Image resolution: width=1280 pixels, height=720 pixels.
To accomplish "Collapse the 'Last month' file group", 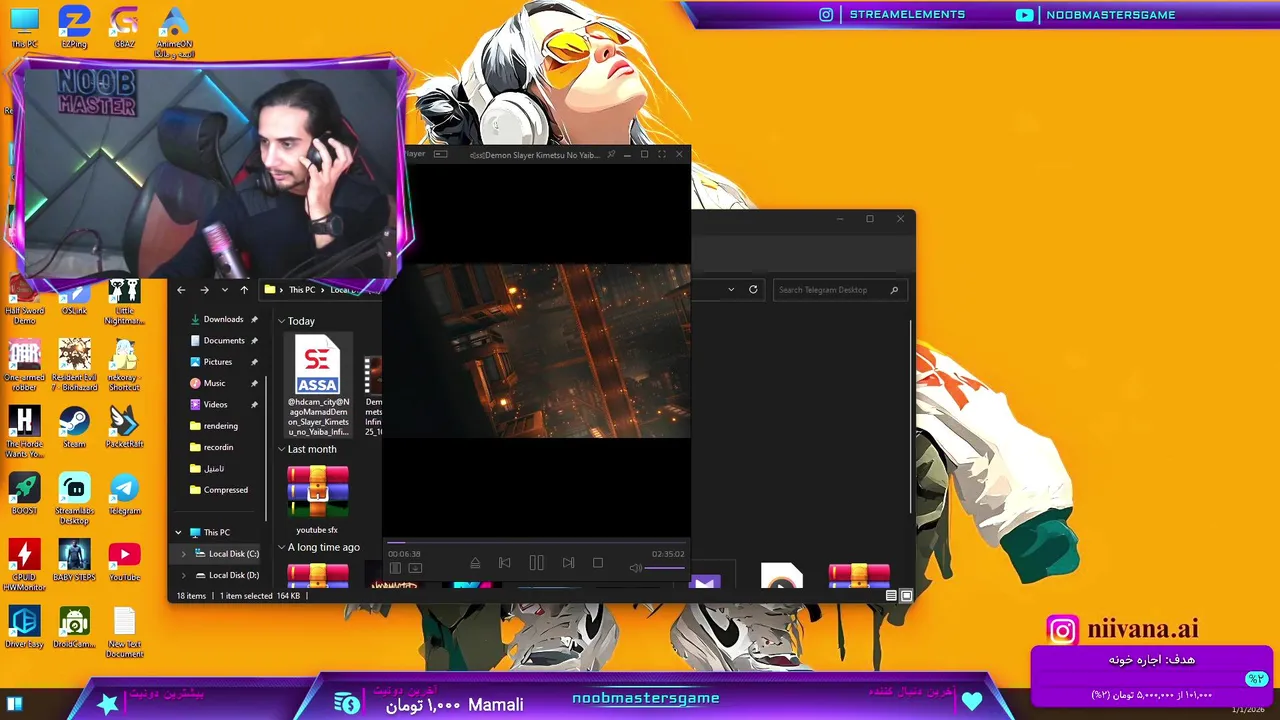I will 282,449.
